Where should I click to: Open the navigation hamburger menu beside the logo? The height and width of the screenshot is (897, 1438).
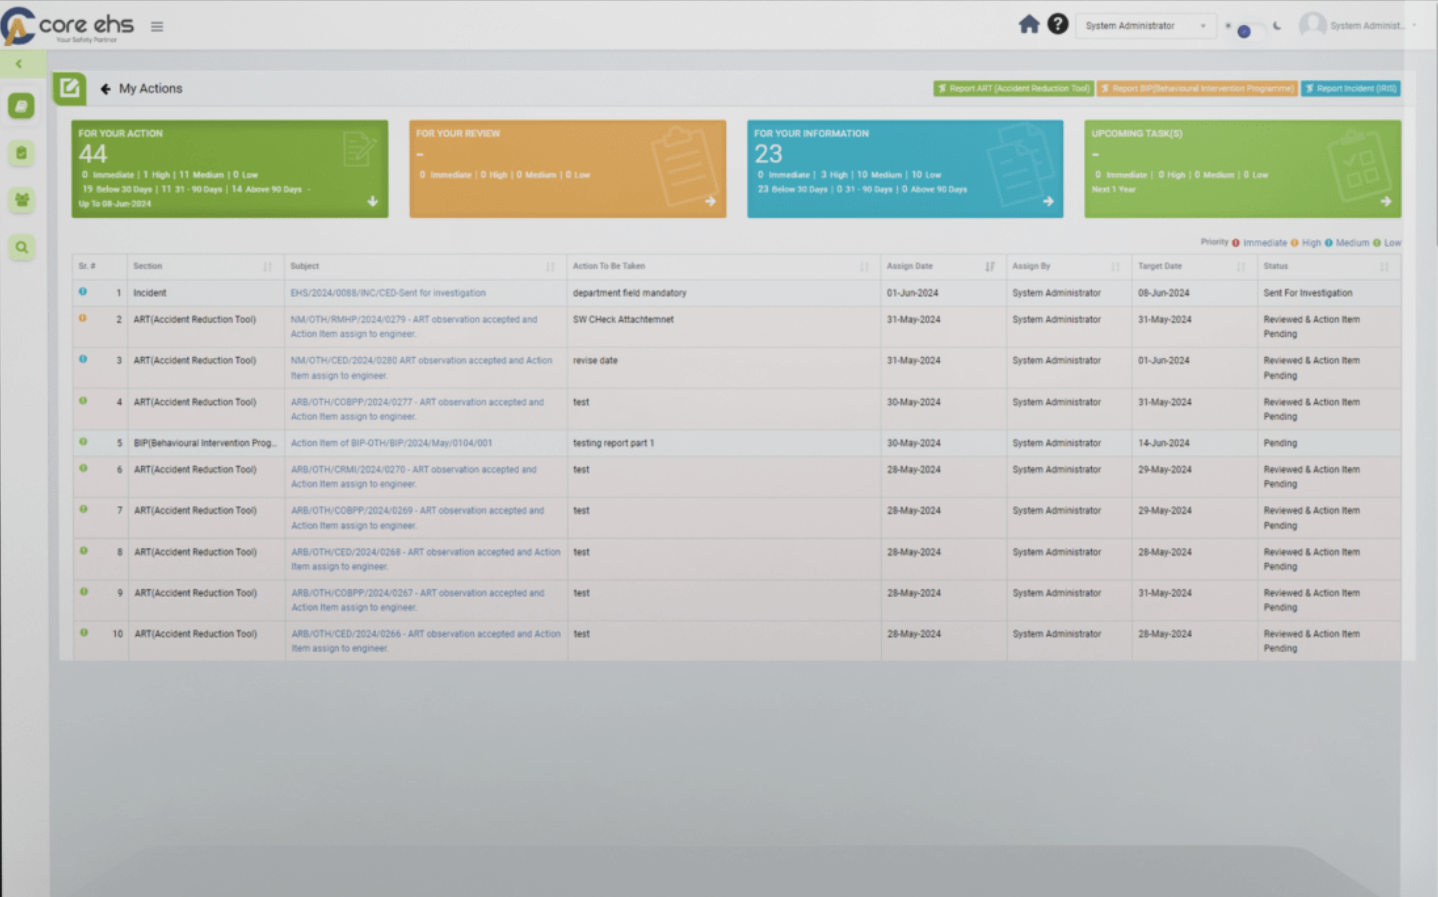tap(157, 27)
